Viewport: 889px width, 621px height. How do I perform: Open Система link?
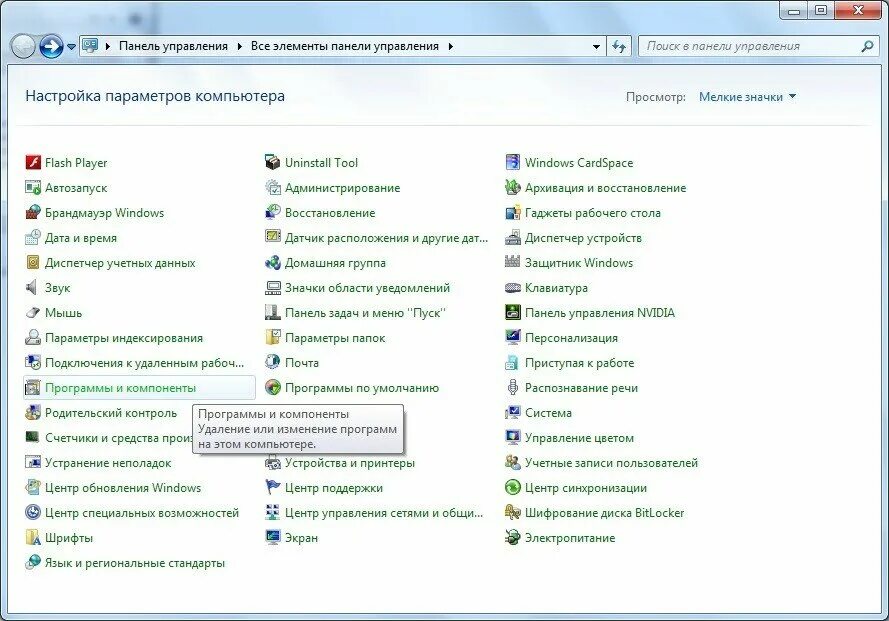tap(548, 413)
